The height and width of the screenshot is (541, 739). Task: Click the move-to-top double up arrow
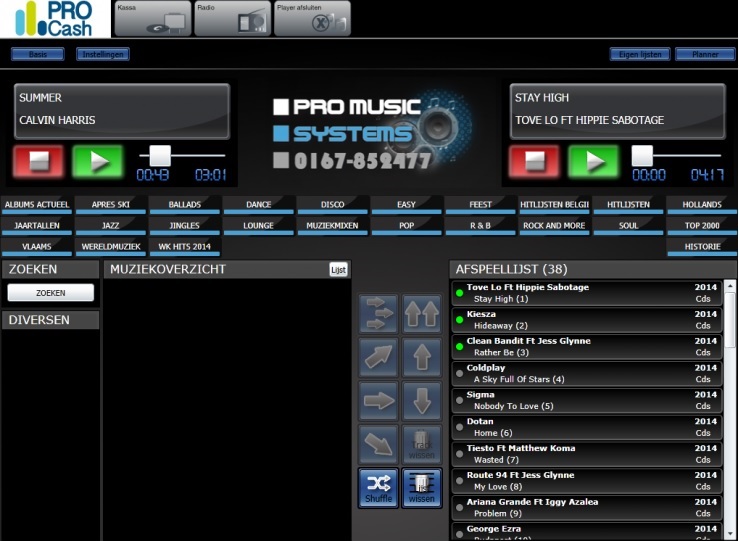[x=422, y=314]
